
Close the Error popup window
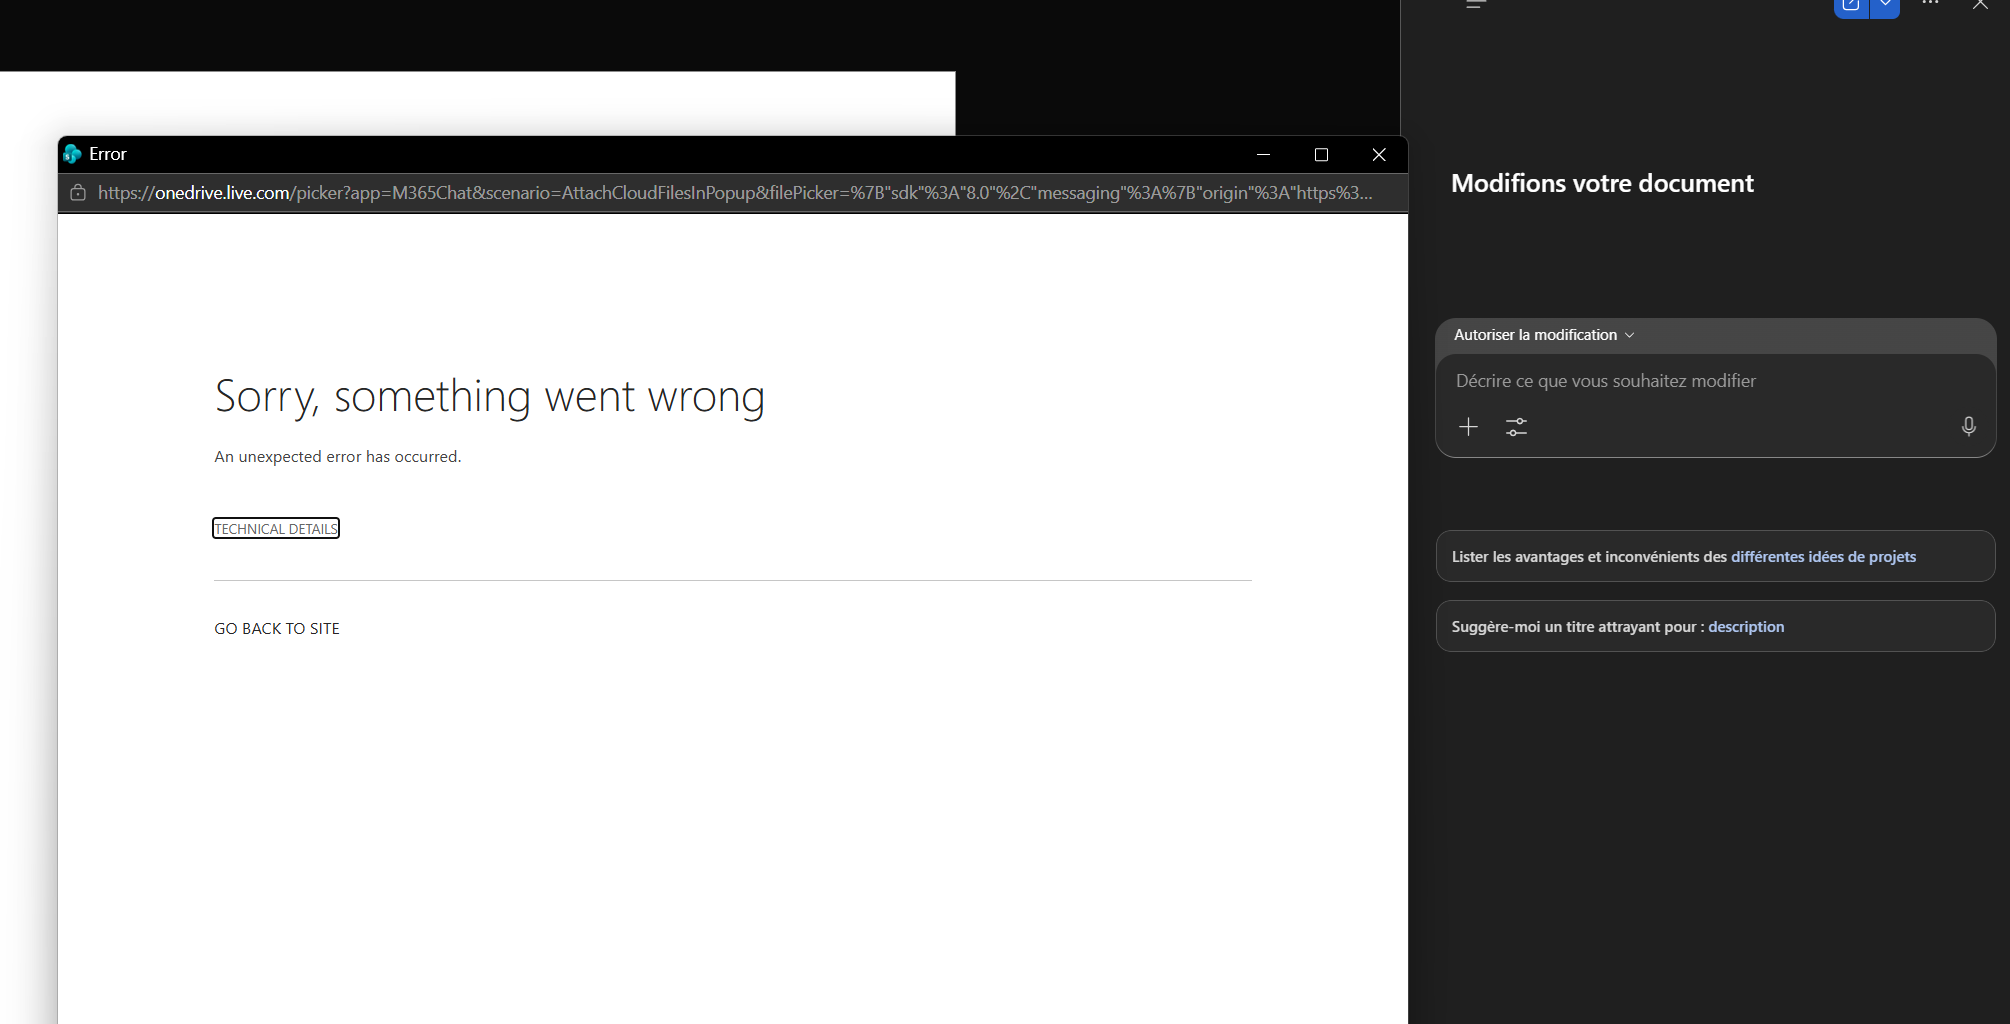tap(1379, 155)
